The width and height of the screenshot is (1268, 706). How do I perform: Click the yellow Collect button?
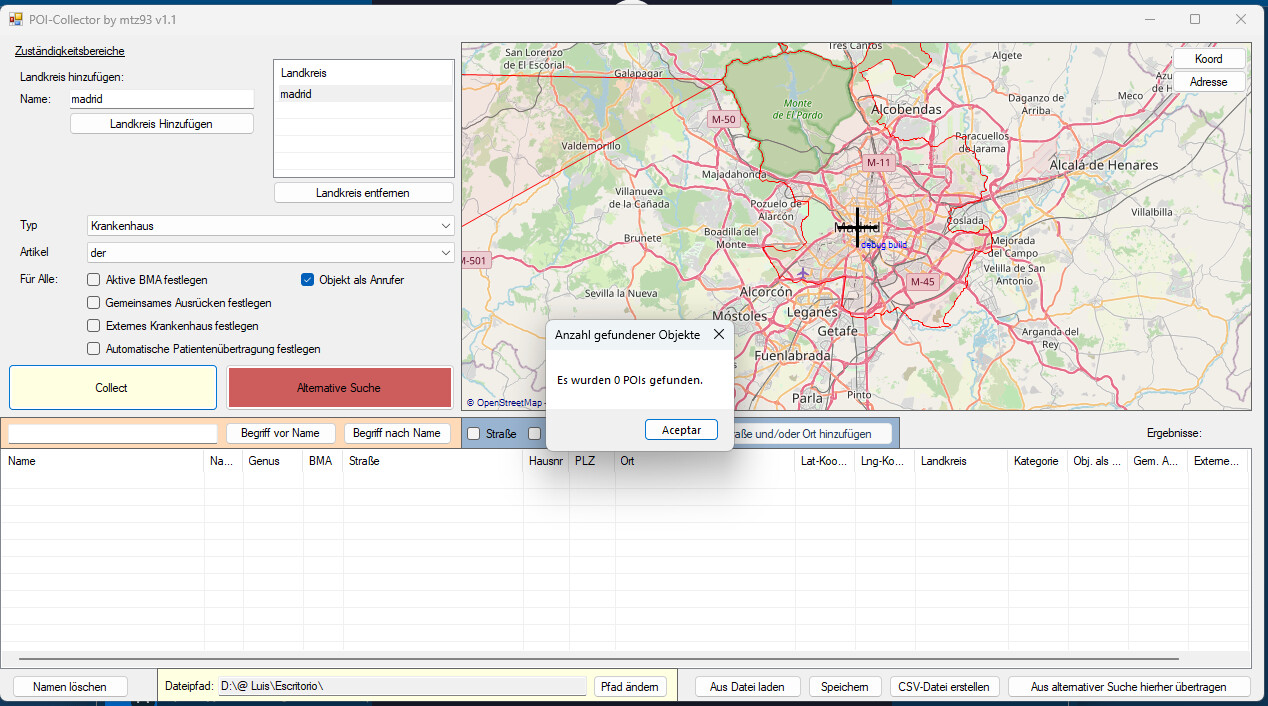click(x=112, y=388)
